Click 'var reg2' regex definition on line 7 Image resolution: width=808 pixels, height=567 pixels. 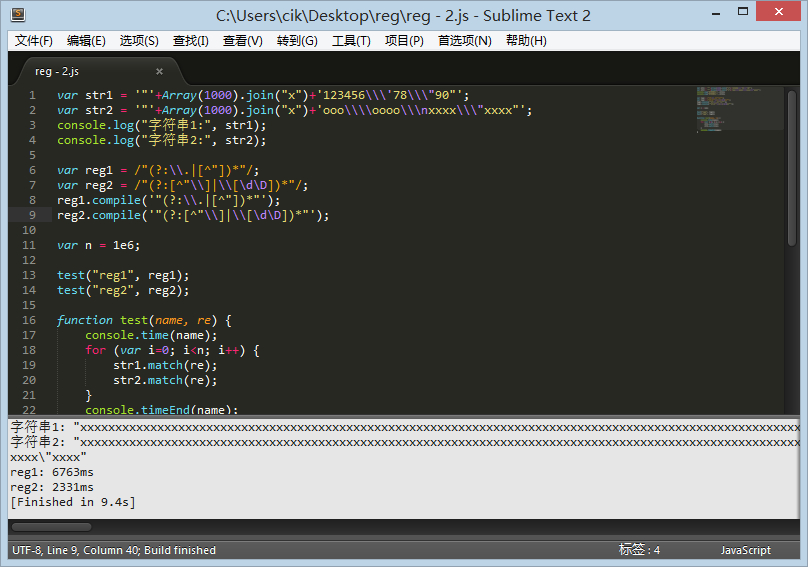pos(182,185)
